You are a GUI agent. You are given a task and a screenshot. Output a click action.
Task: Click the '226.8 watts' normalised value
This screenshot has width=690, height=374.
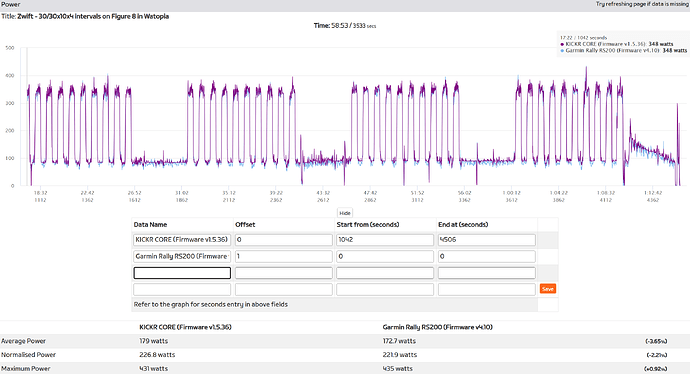click(x=157, y=355)
